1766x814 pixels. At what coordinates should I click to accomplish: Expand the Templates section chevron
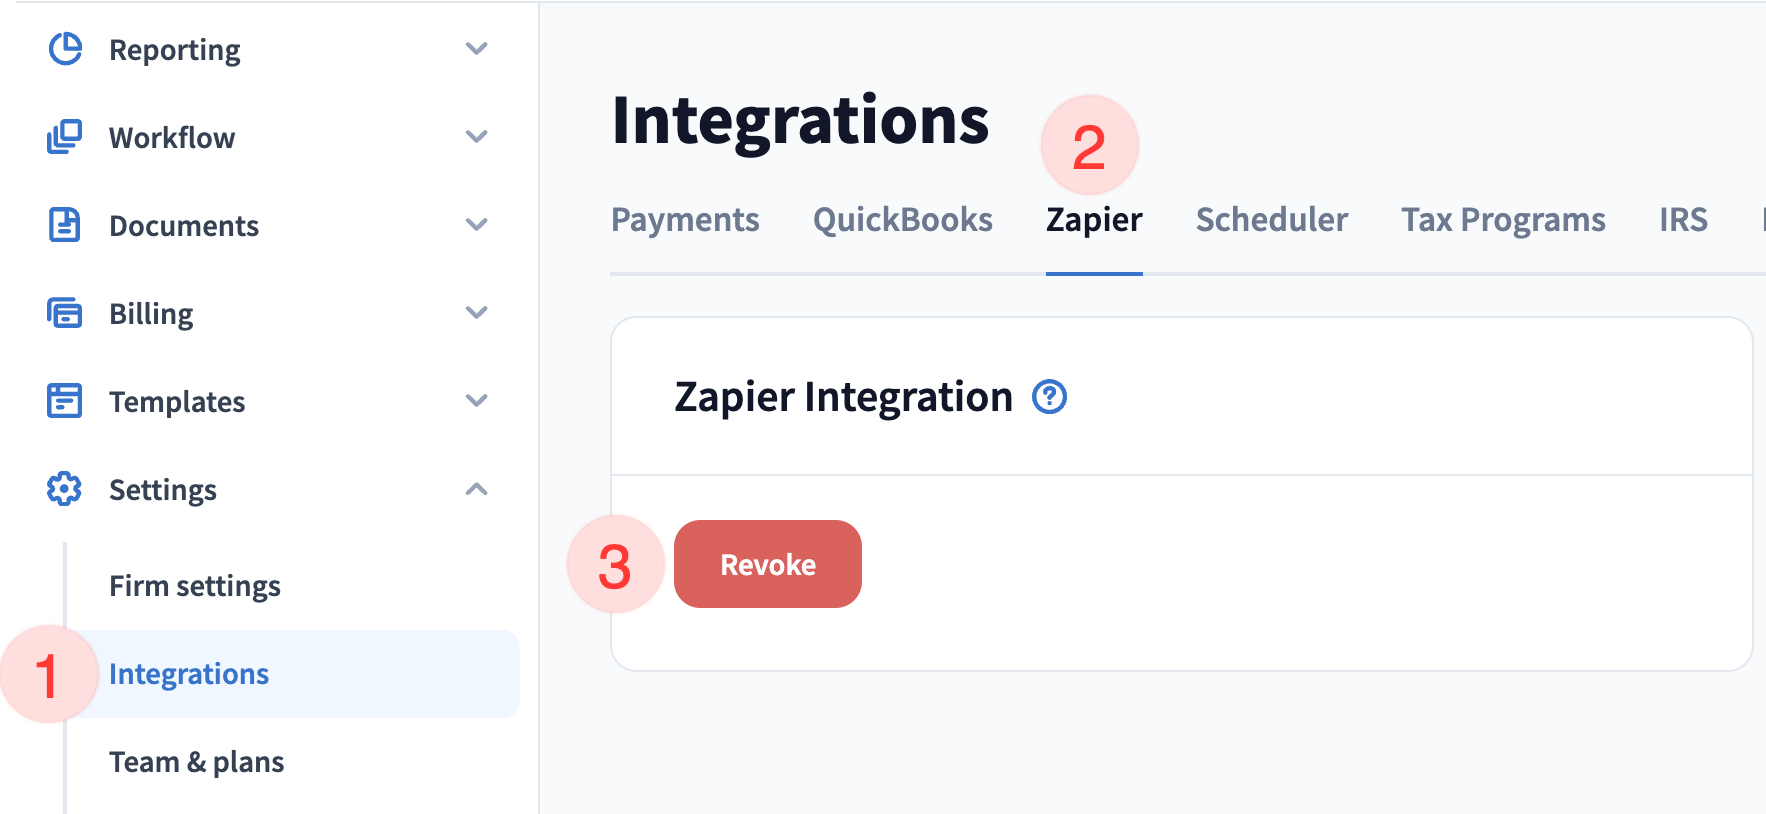(x=477, y=401)
